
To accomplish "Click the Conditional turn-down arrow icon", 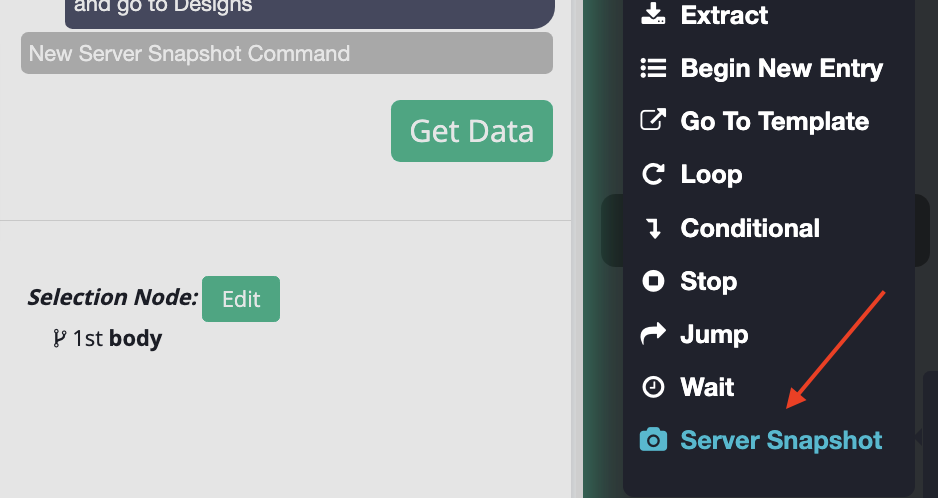I will tap(654, 228).
